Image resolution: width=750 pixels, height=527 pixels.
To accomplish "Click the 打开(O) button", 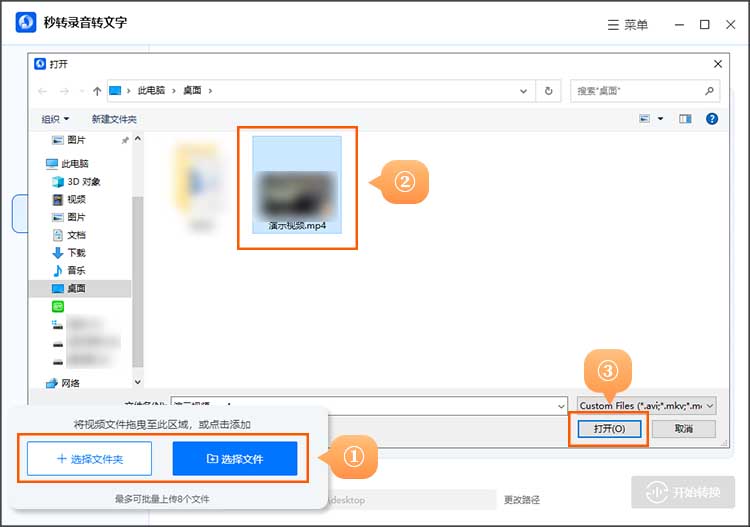I will 609,428.
